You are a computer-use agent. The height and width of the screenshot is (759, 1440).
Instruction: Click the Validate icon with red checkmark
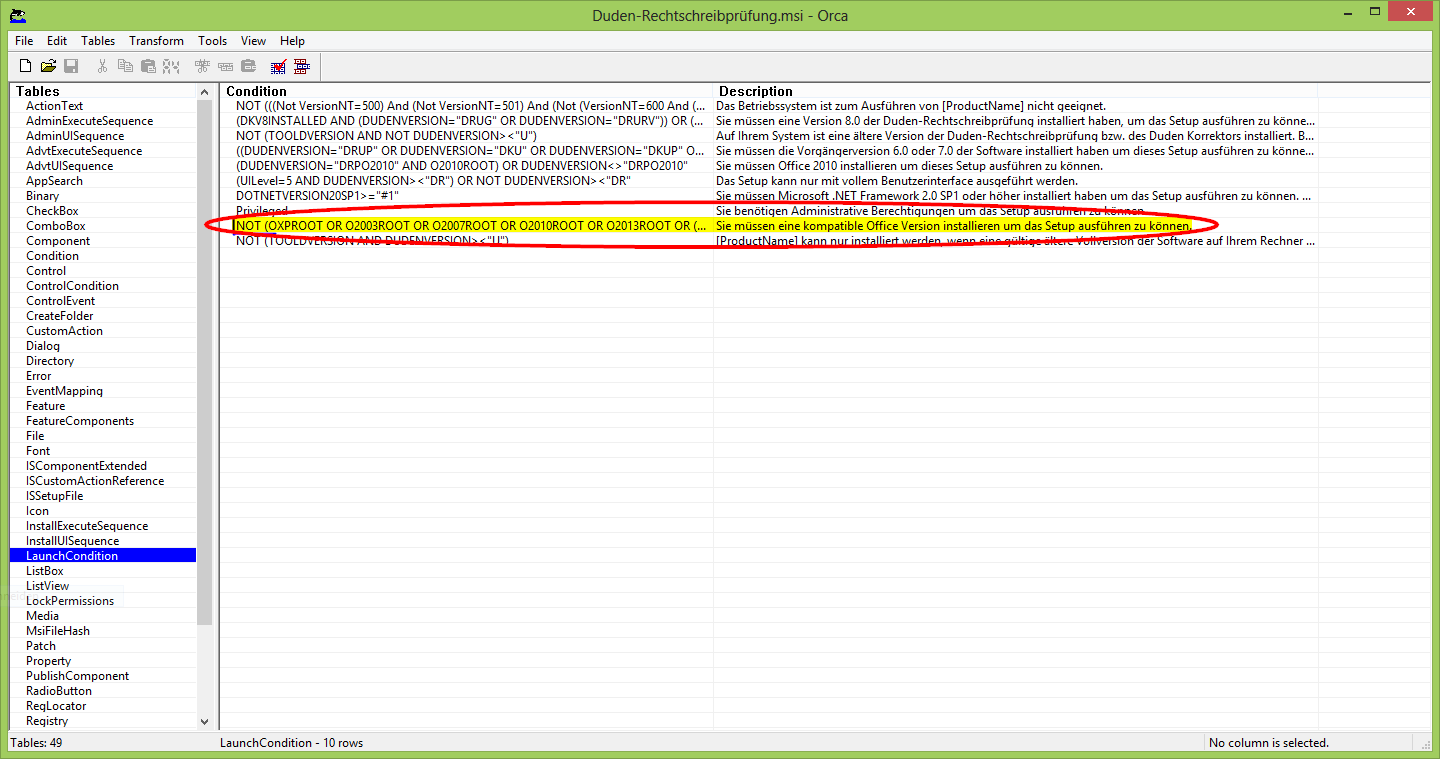pyautogui.click(x=279, y=66)
